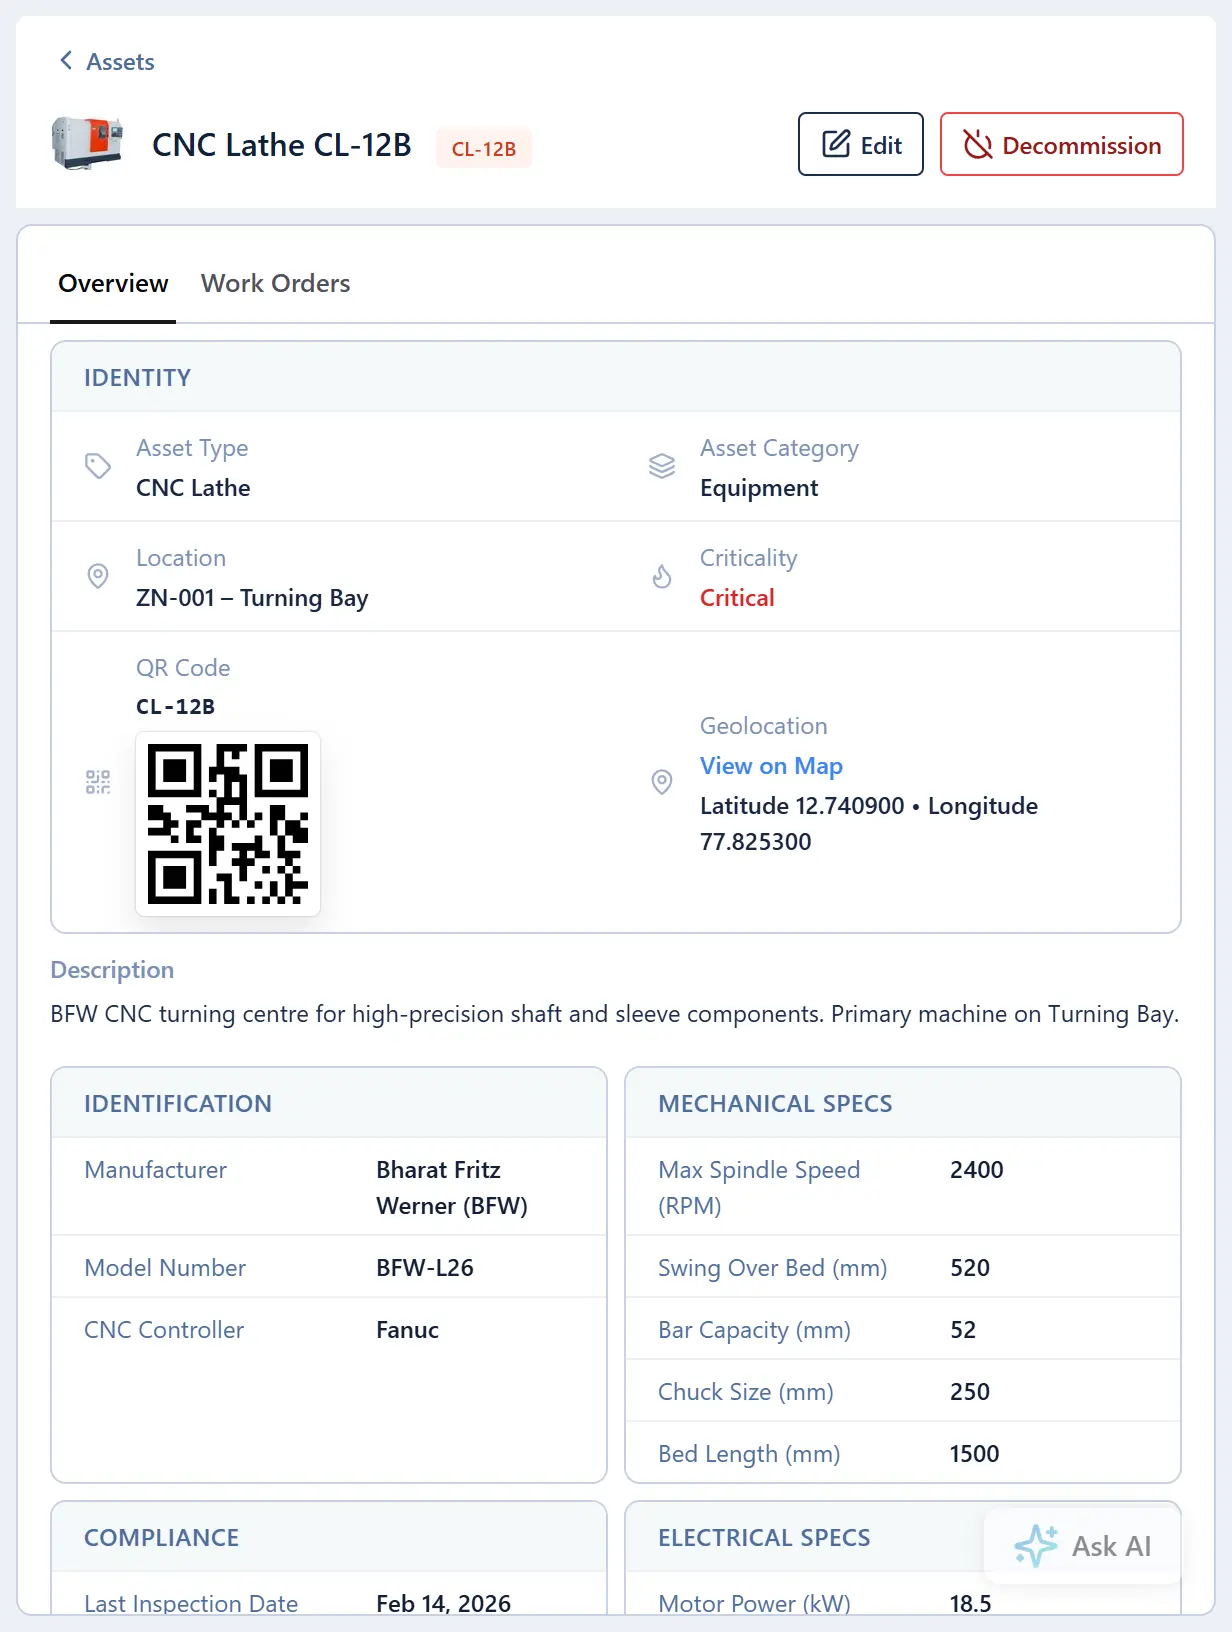Screen dimensions: 1232x1632
Task: Click the flame icon beside Criticality
Action: 662,576
